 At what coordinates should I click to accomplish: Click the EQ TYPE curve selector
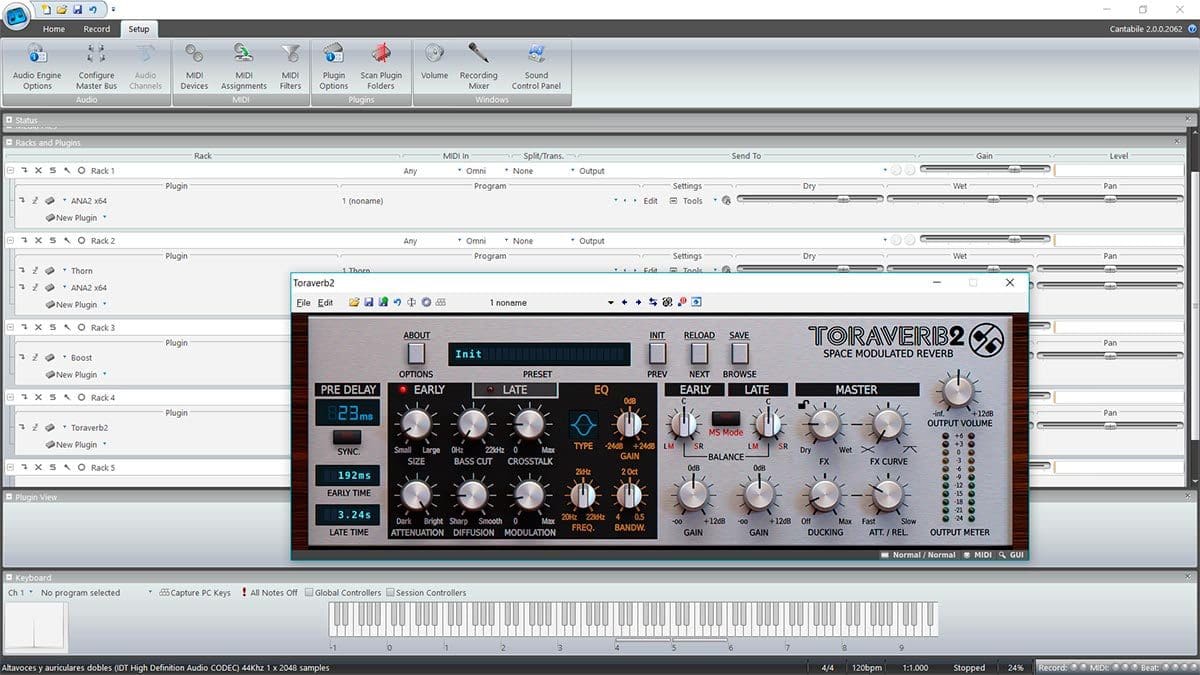(x=583, y=425)
